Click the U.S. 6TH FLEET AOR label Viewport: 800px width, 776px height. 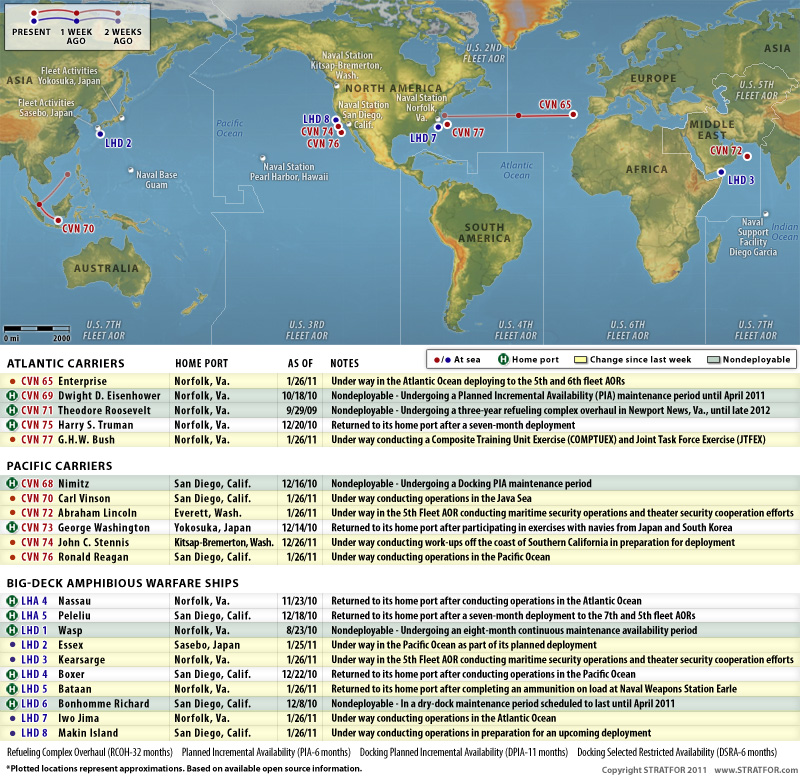628,330
